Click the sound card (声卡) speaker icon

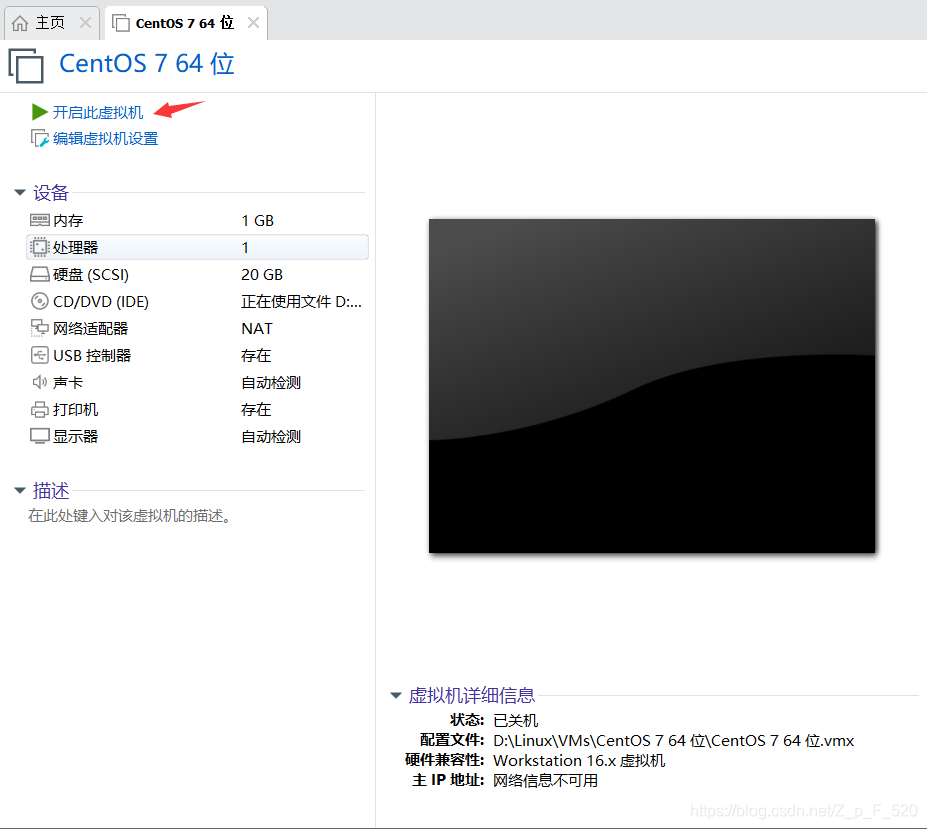40,383
